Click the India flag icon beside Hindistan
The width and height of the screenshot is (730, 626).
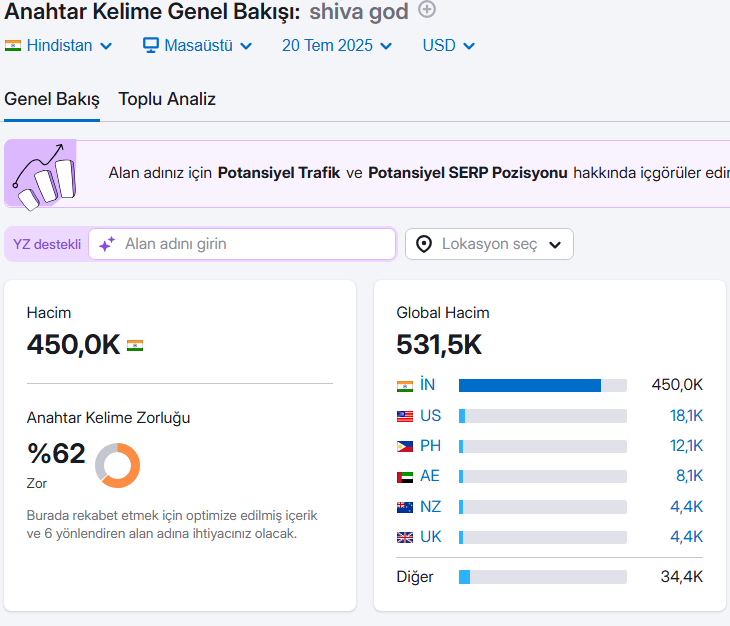click(x=13, y=46)
